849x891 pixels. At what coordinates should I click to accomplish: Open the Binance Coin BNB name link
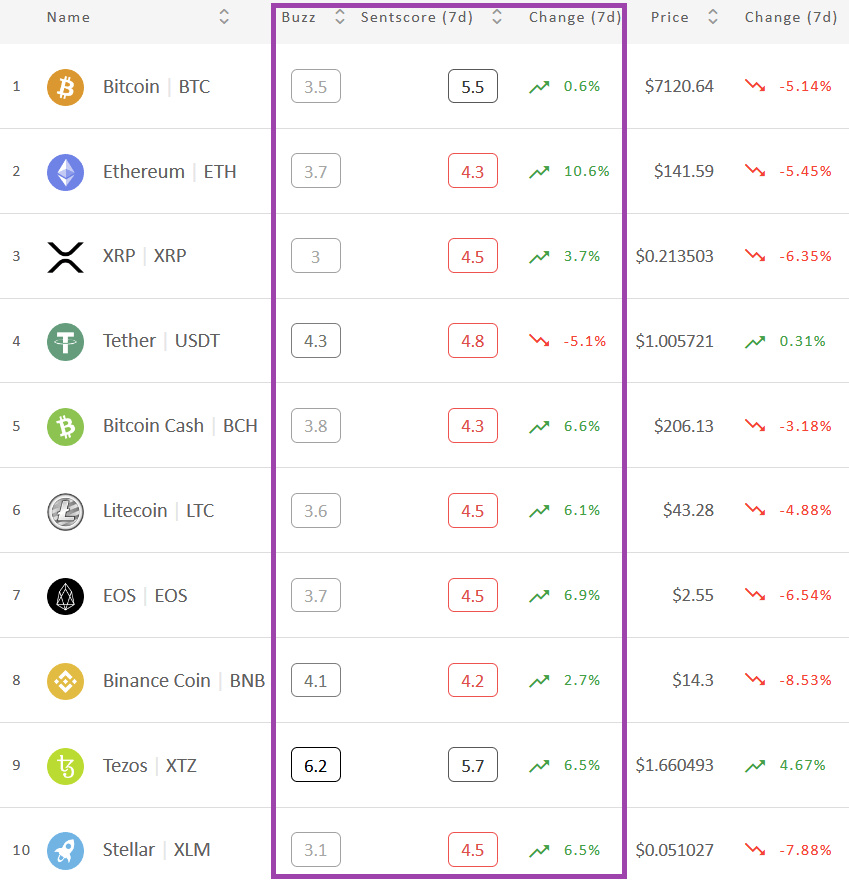point(184,680)
